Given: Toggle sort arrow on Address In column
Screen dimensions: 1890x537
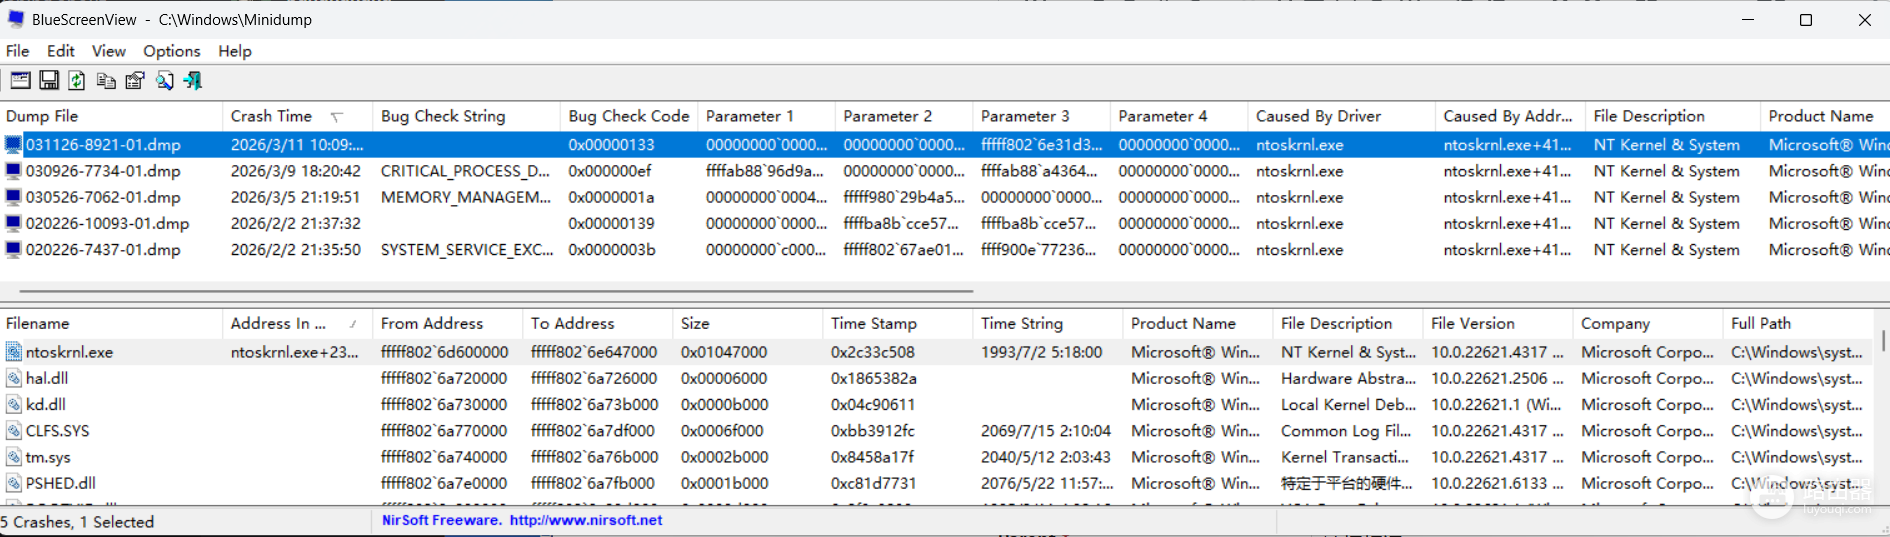Looking at the screenshot, I should tap(353, 324).
